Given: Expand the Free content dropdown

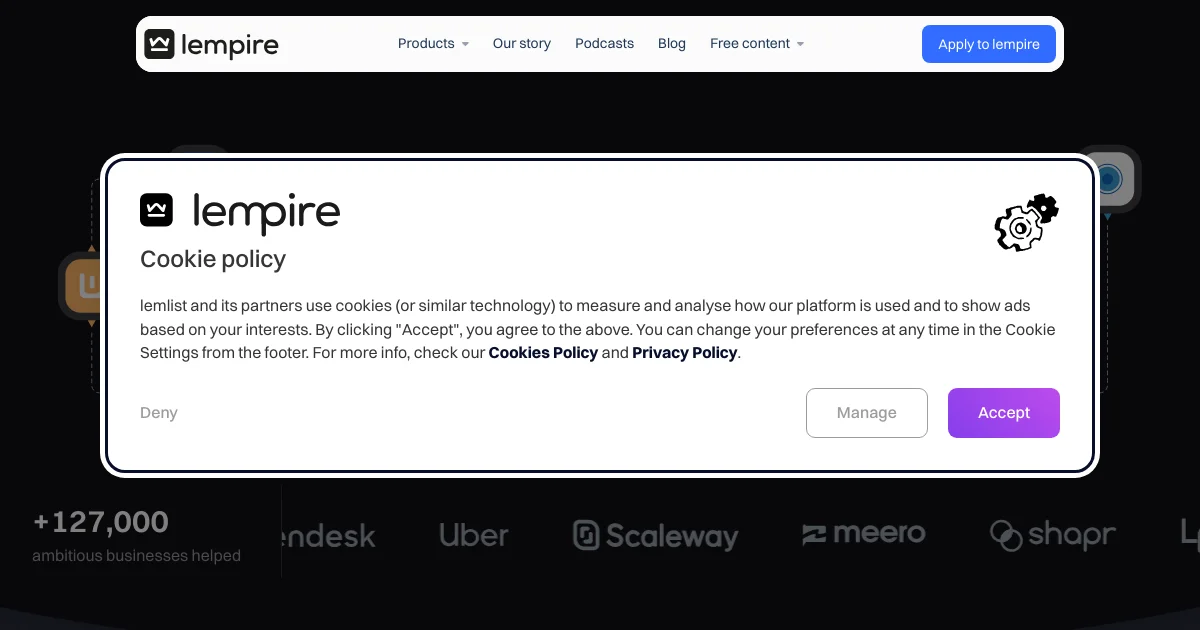Looking at the screenshot, I should 757,44.
